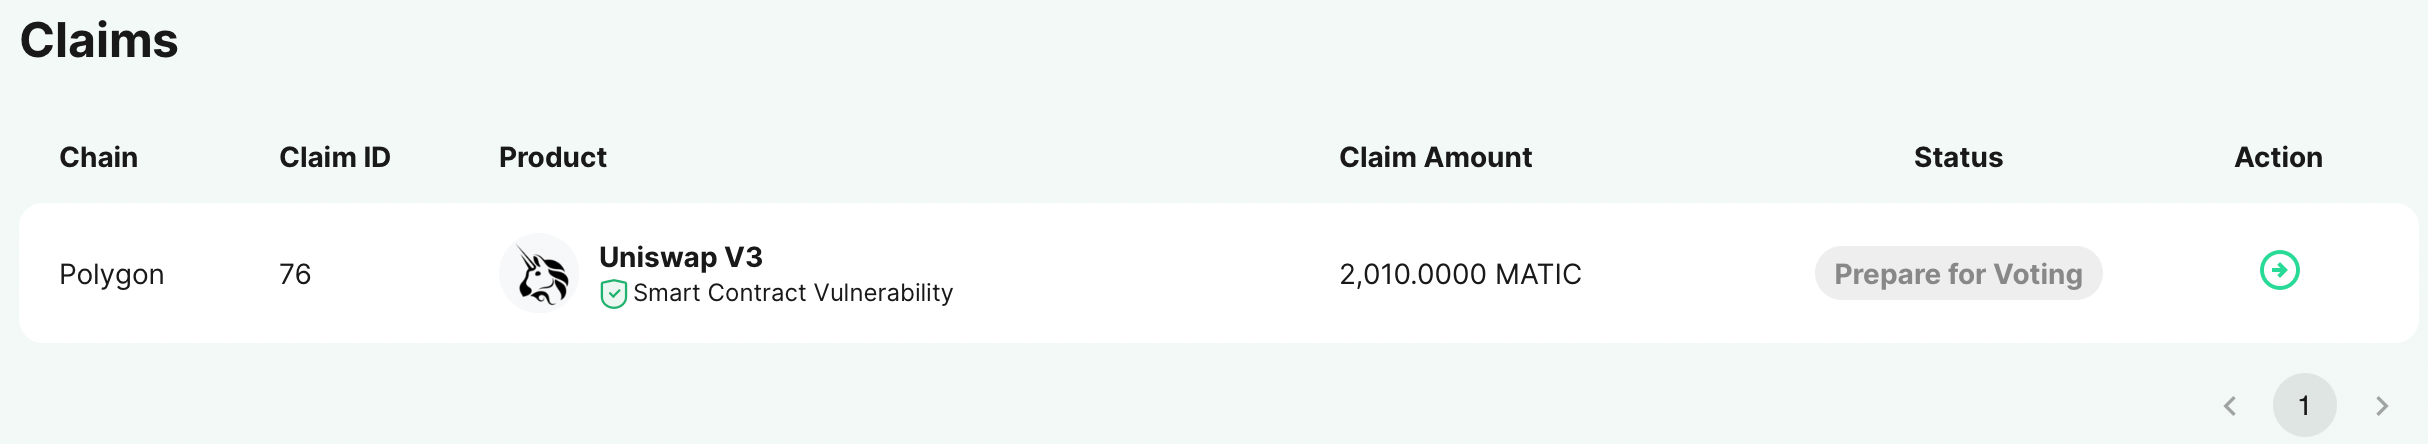The height and width of the screenshot is (444, 2428).
Task: Click the Status column header
Action: point(1958,157)
